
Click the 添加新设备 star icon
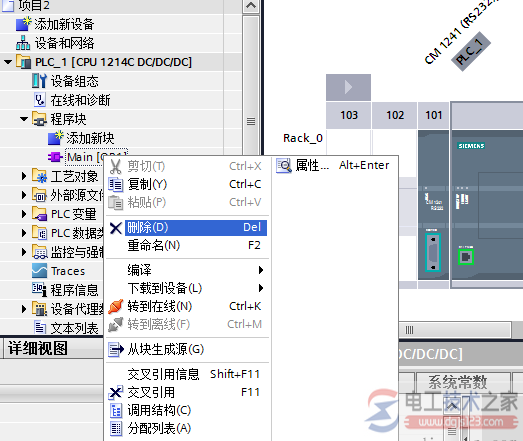[x=23, y=24]
